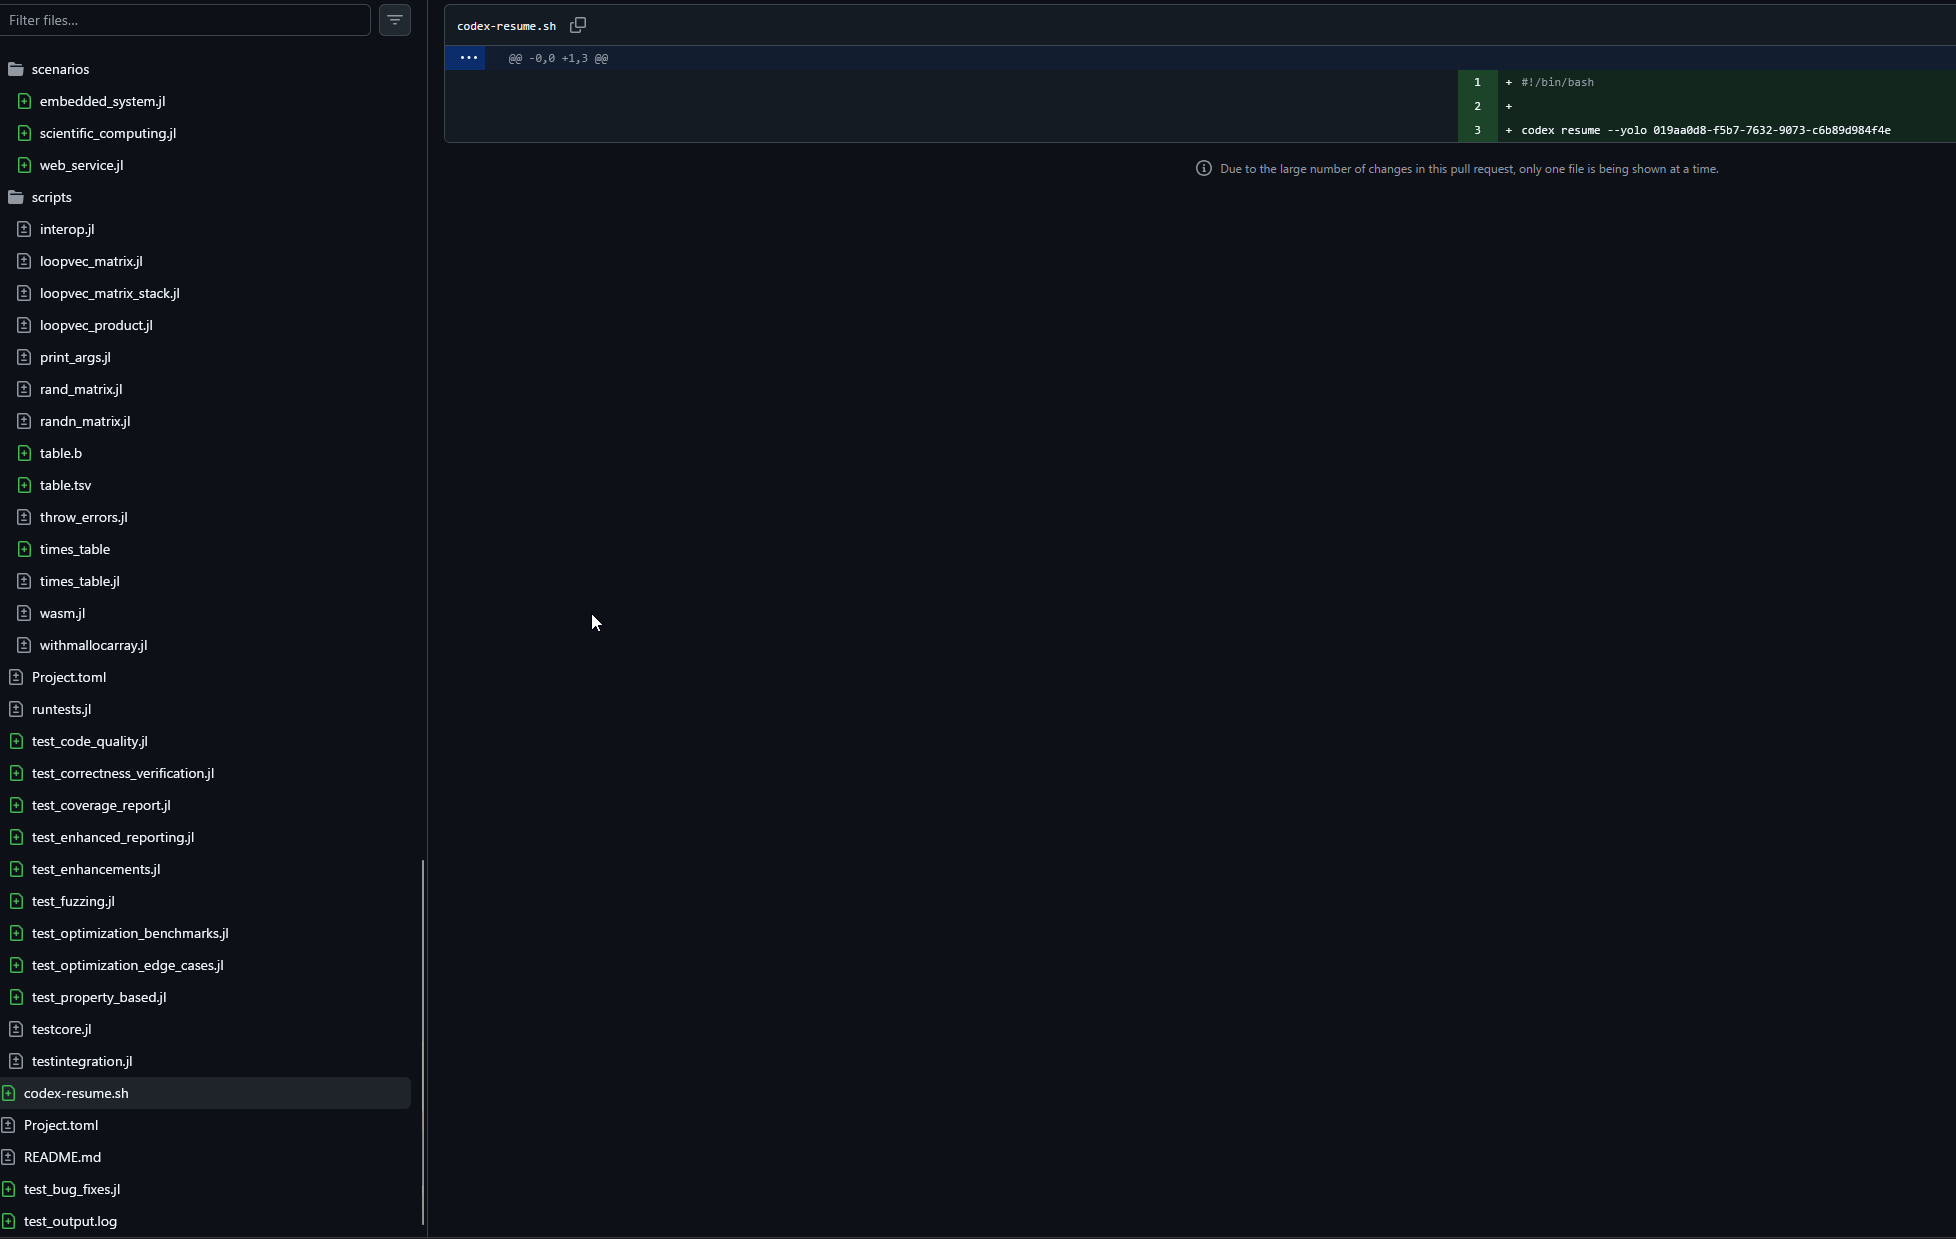Screen dimensions: 1956x1239
Task: Select loopvec_matrix_stack.jl file
Action: click(x=109, y=293)
